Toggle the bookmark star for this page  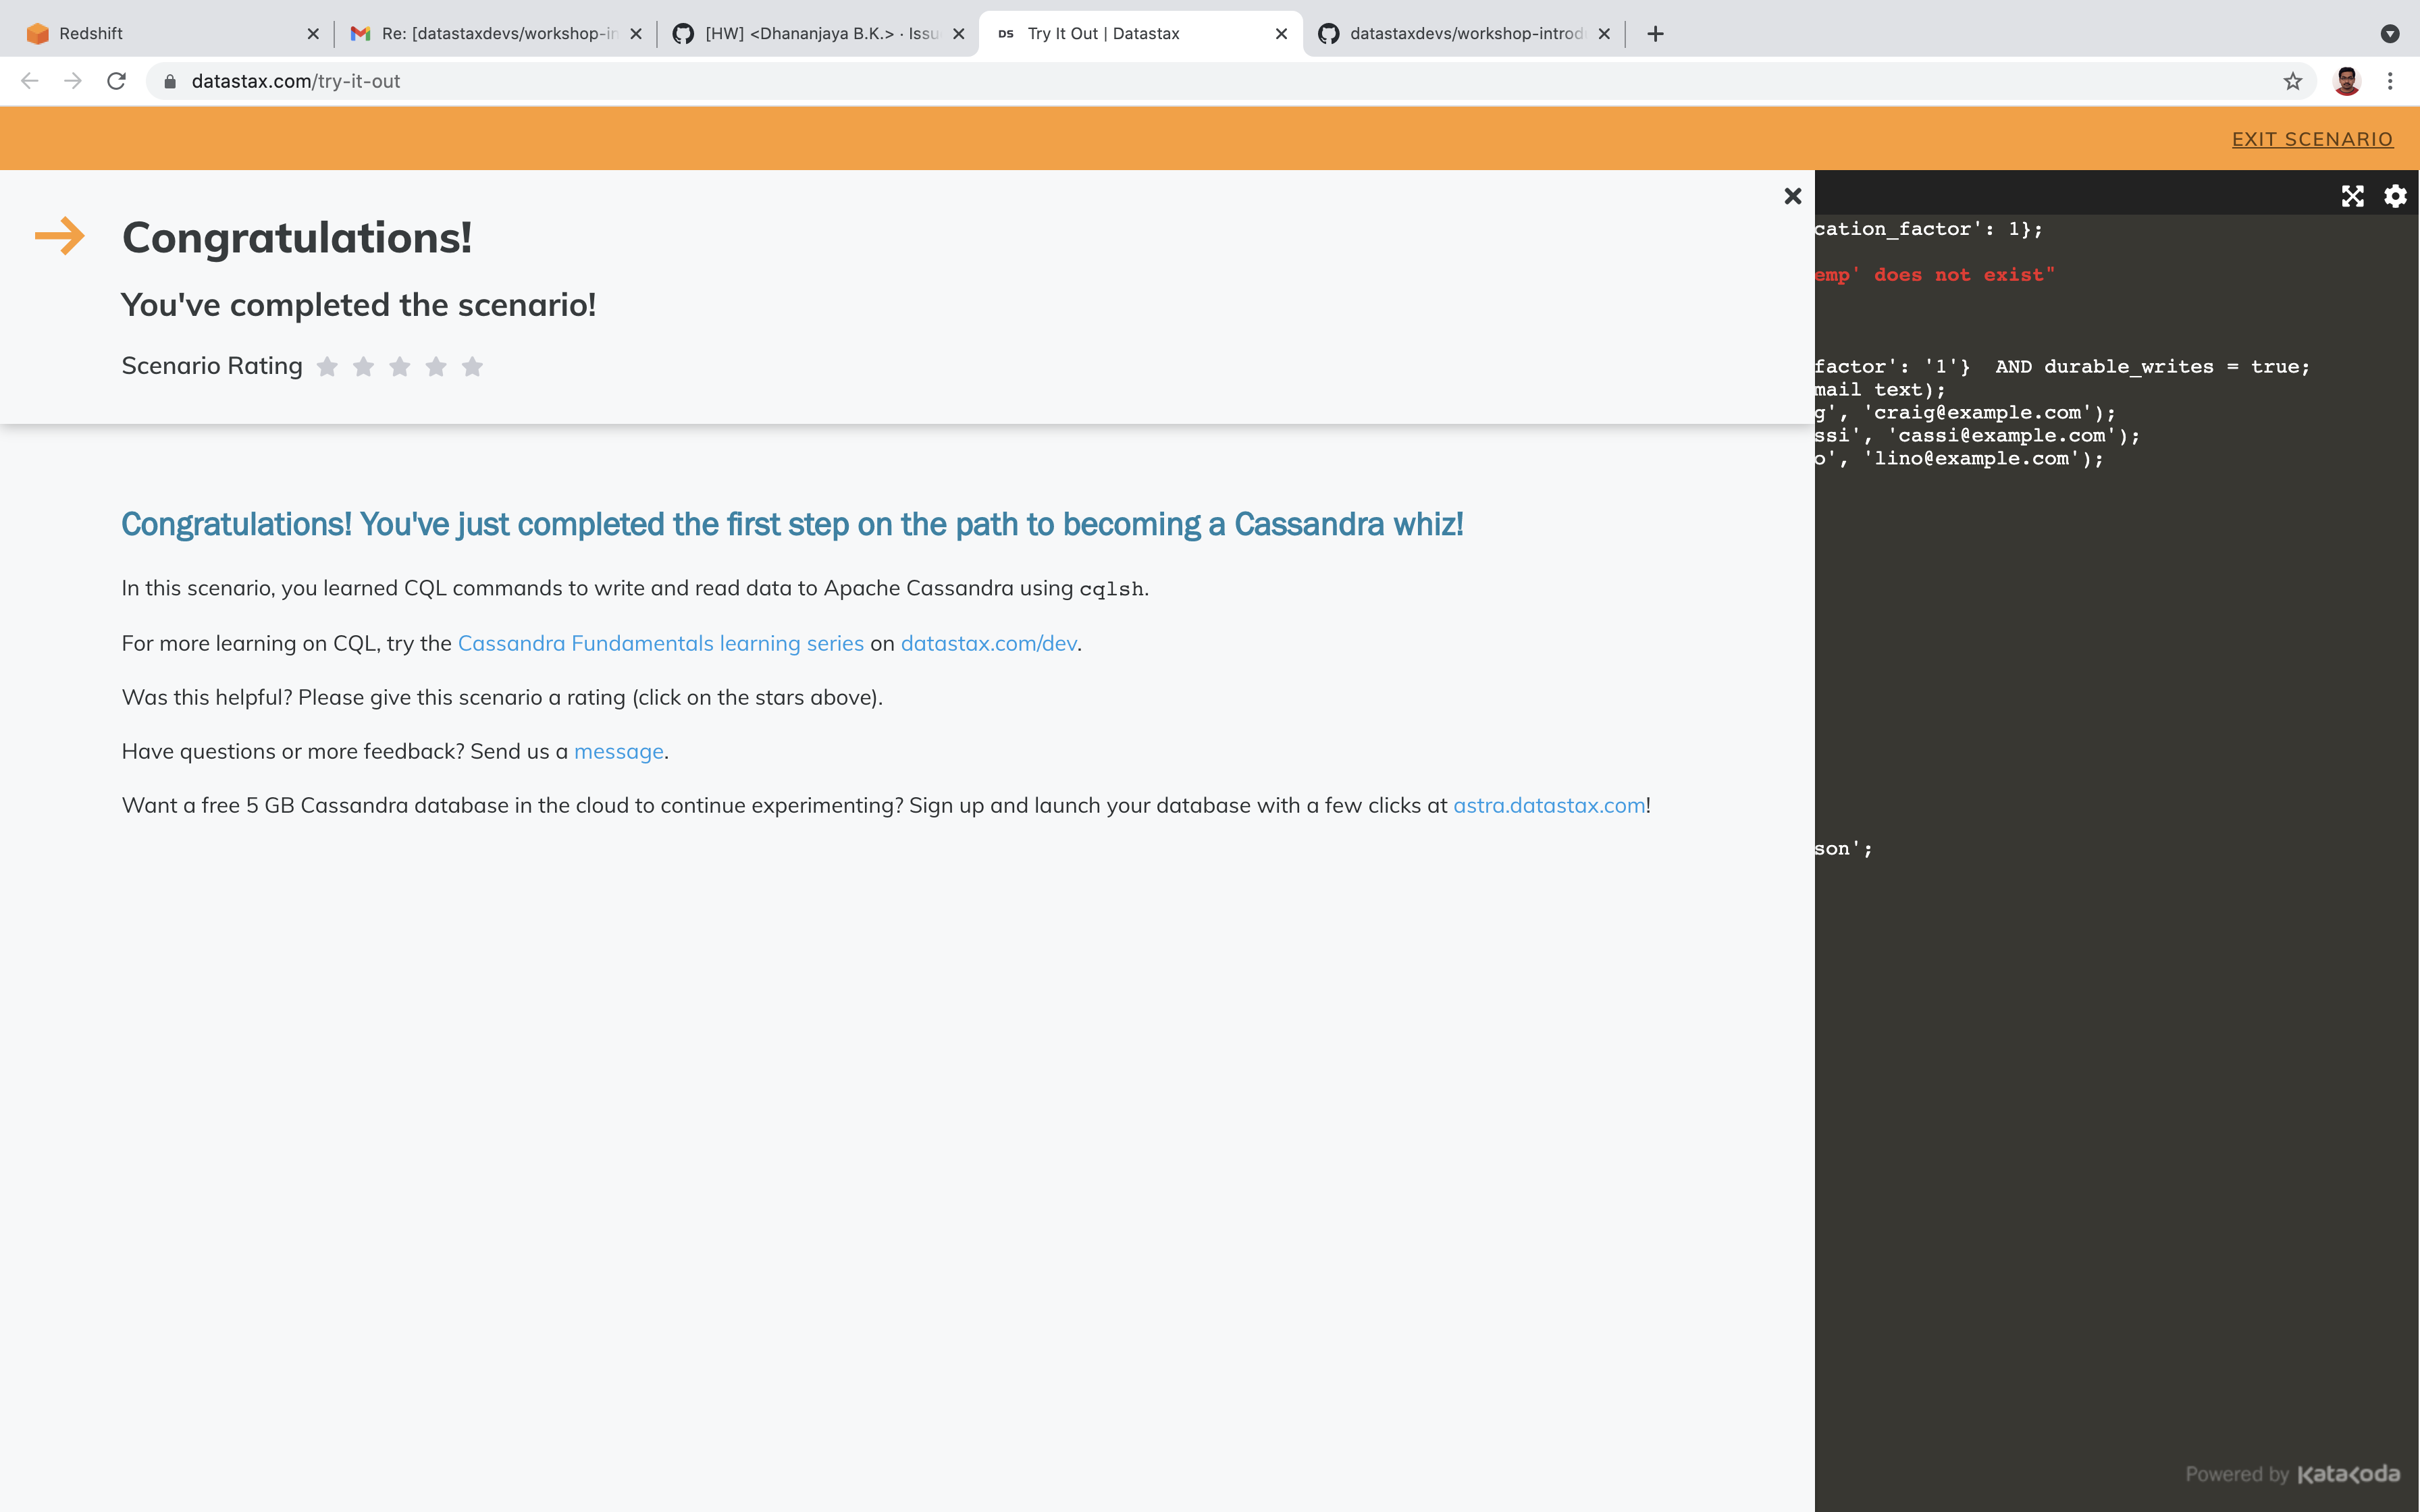(2291, 81)
